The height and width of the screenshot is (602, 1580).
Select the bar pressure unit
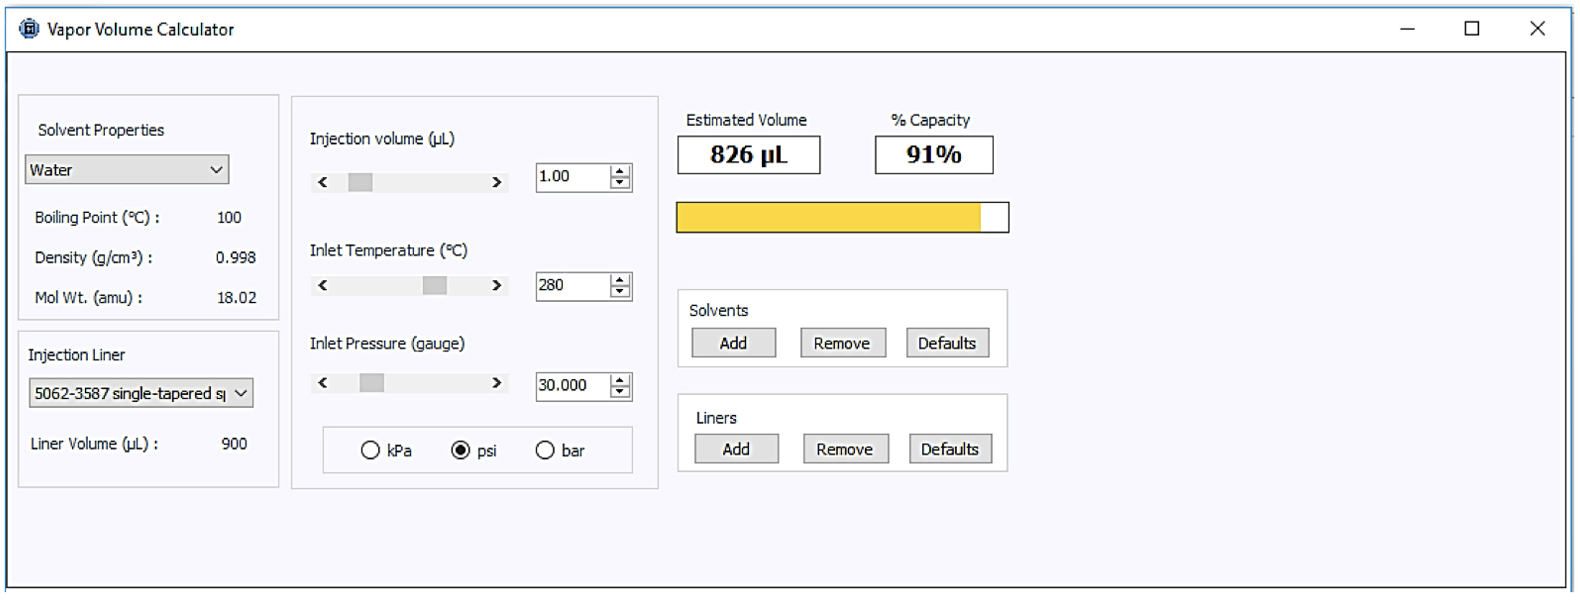click(x=545, y=451)
